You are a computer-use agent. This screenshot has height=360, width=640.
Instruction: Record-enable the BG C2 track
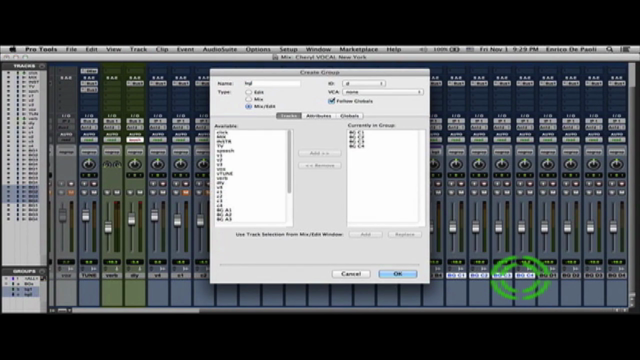pyautogui.click(x=484, y=184)
